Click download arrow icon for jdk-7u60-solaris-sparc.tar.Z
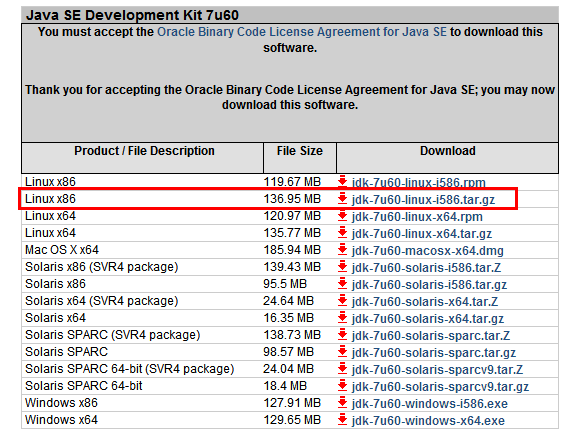Image resolution: width=575 pixels, height=443 pixels. [x=343, y=334]
